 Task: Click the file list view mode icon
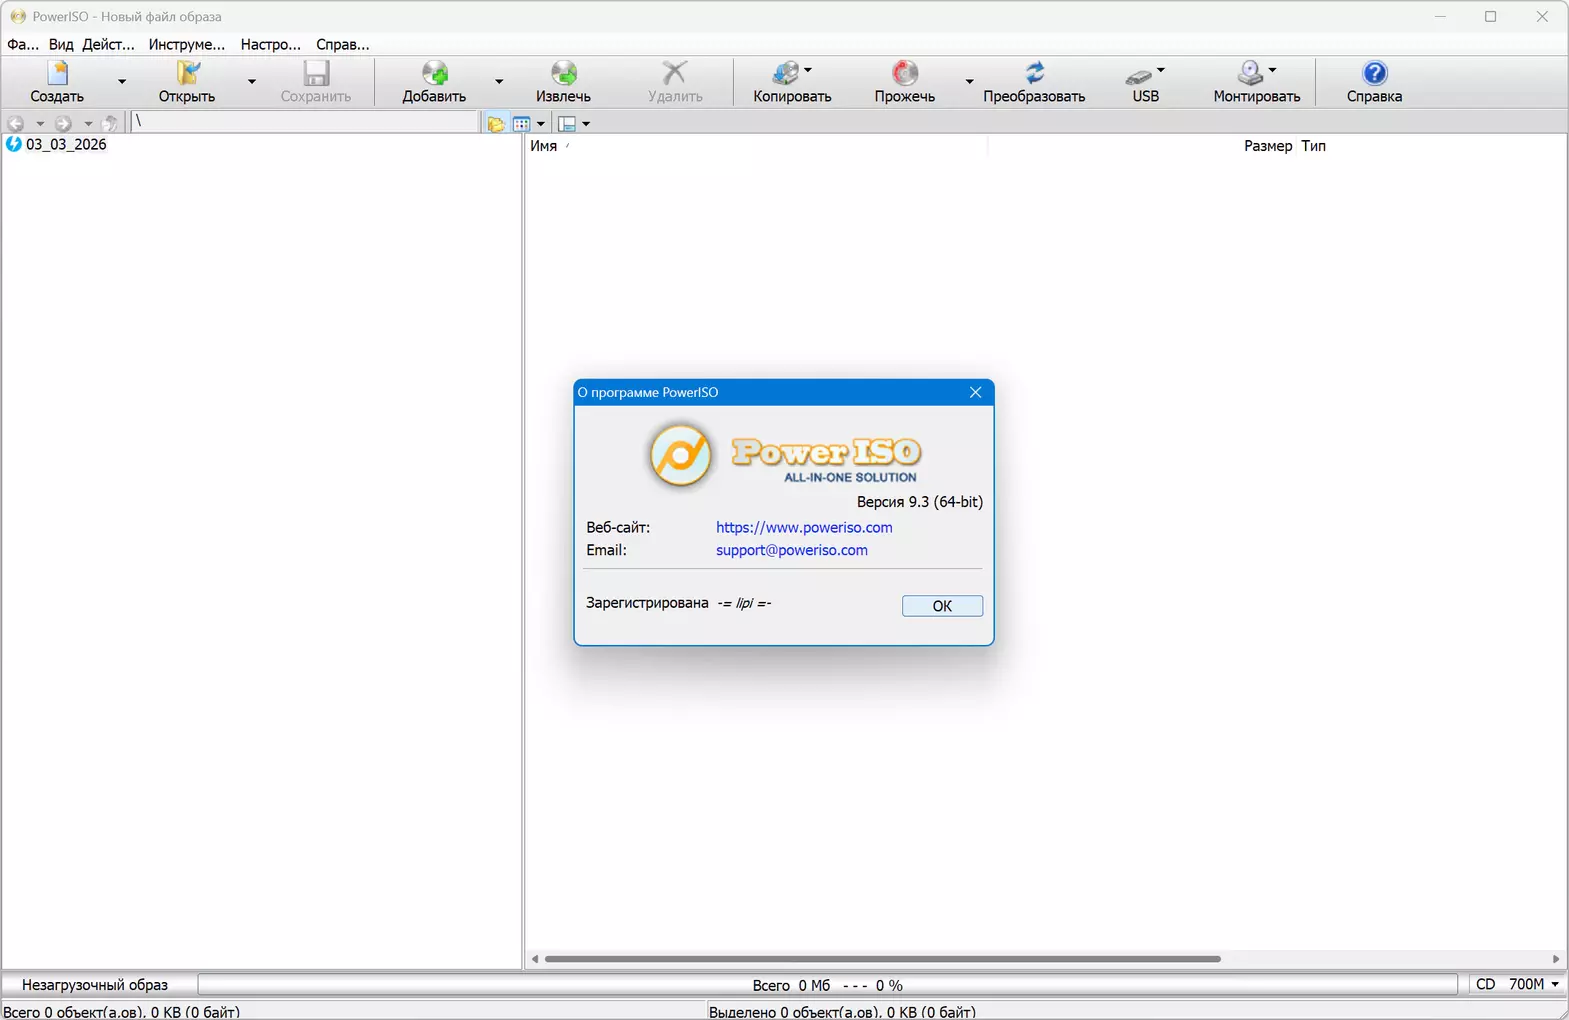pos(522,124)
